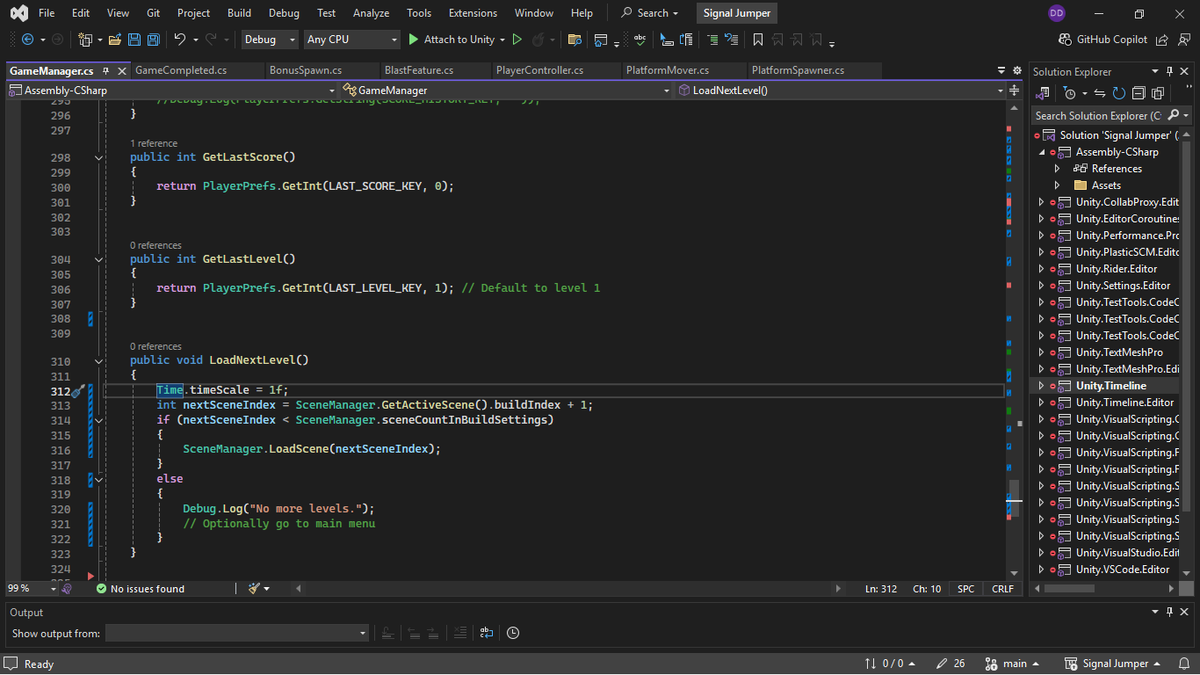This screenshot has height=675, width=1200.
Task: Toggle the timestamp clock in the Output panel
Action: coord(513,633)
